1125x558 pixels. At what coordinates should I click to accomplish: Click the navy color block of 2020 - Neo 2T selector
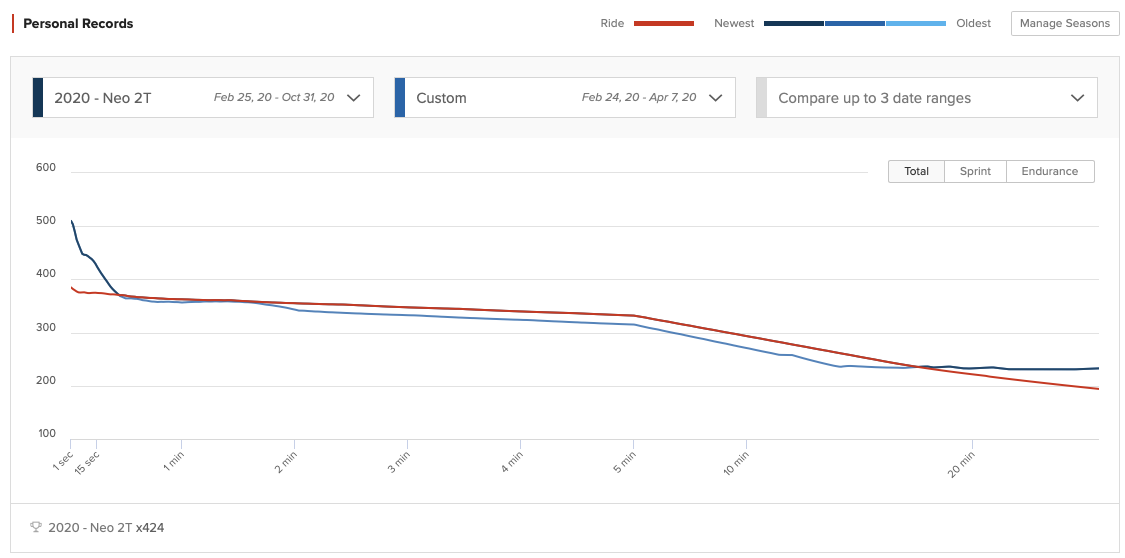(38, 98)
